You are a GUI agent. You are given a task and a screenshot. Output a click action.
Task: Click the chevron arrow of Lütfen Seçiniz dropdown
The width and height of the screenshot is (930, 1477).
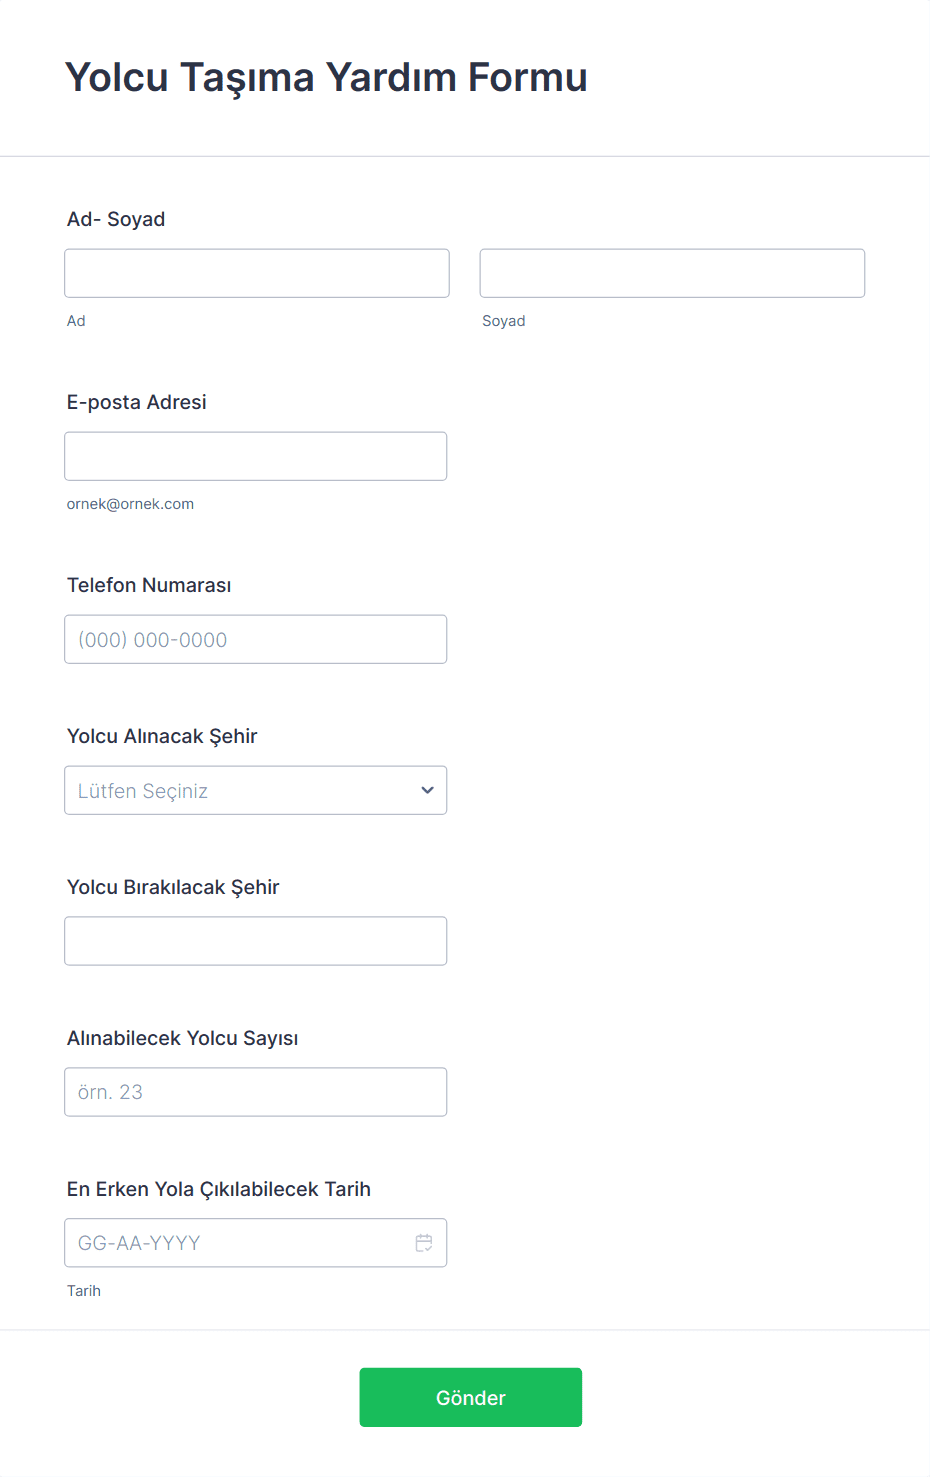[x=427, y=790]
